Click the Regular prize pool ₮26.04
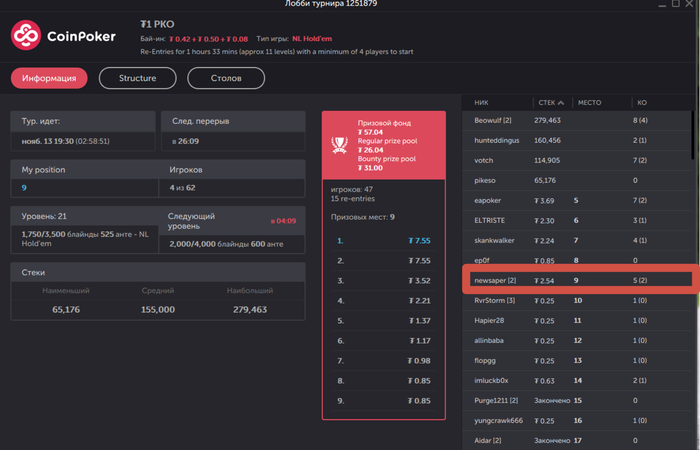 tap(370, 150)
